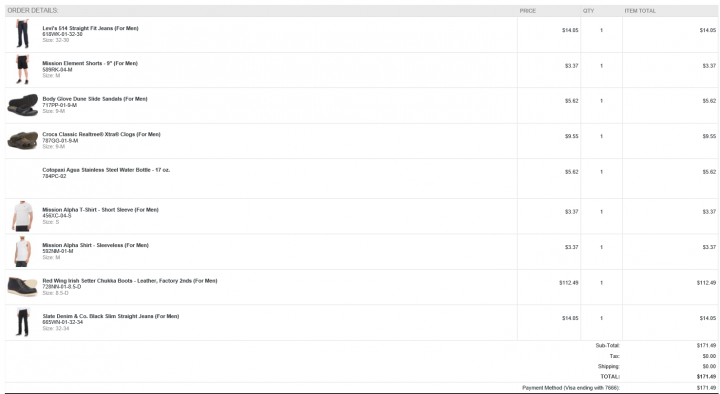Select Levi's jeans item total $14.05

coord(708,30)
